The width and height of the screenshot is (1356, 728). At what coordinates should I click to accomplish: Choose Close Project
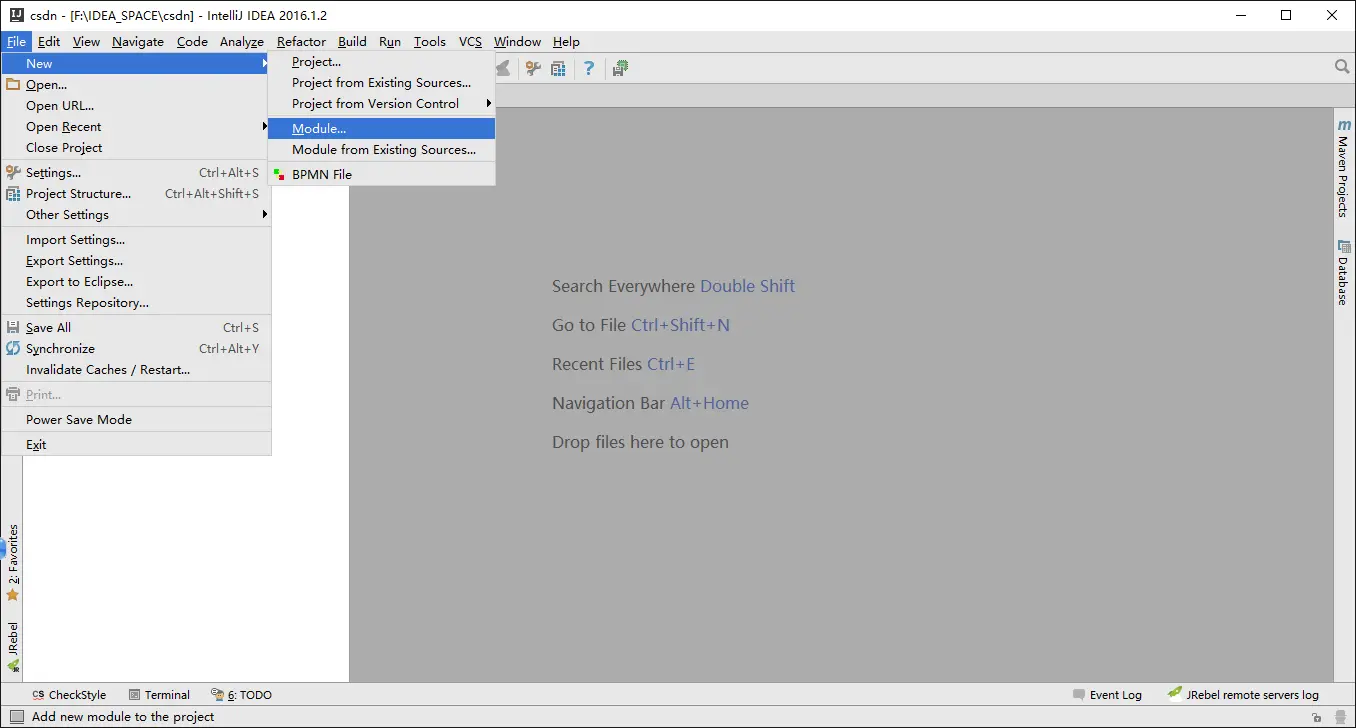click(x=136, y=148)
